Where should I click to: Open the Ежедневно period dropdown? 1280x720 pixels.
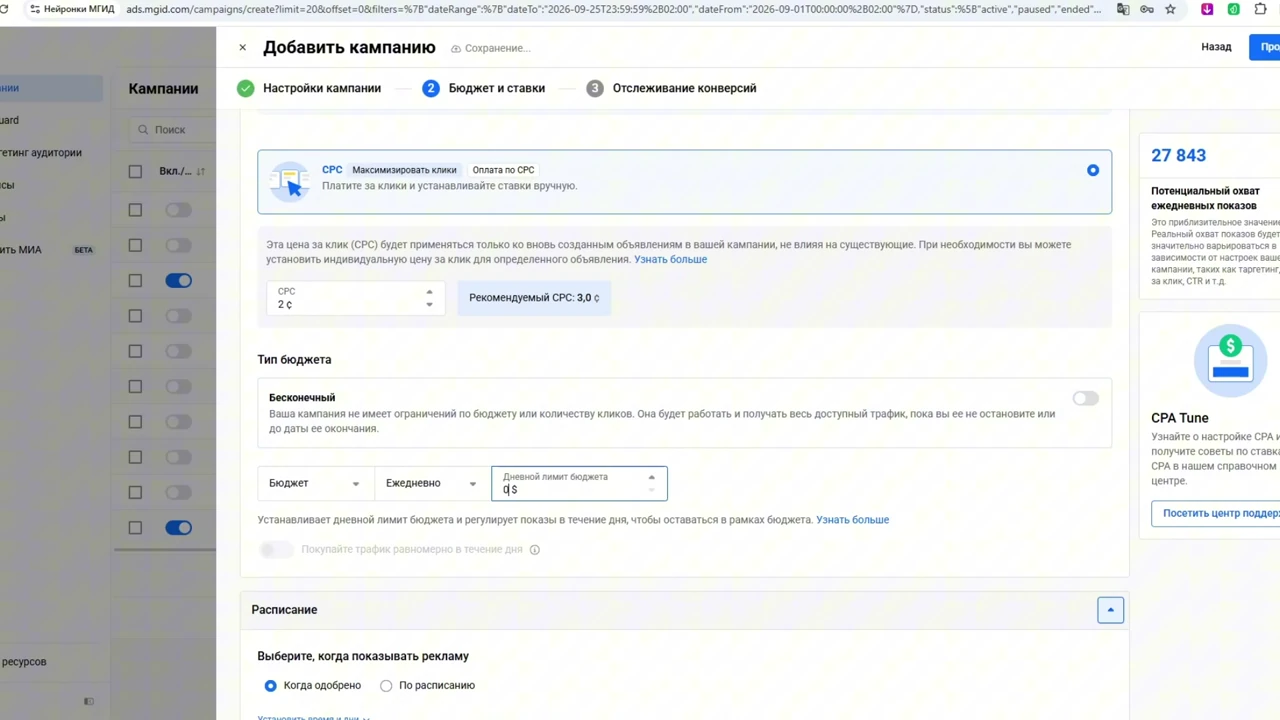pos(432,483)
